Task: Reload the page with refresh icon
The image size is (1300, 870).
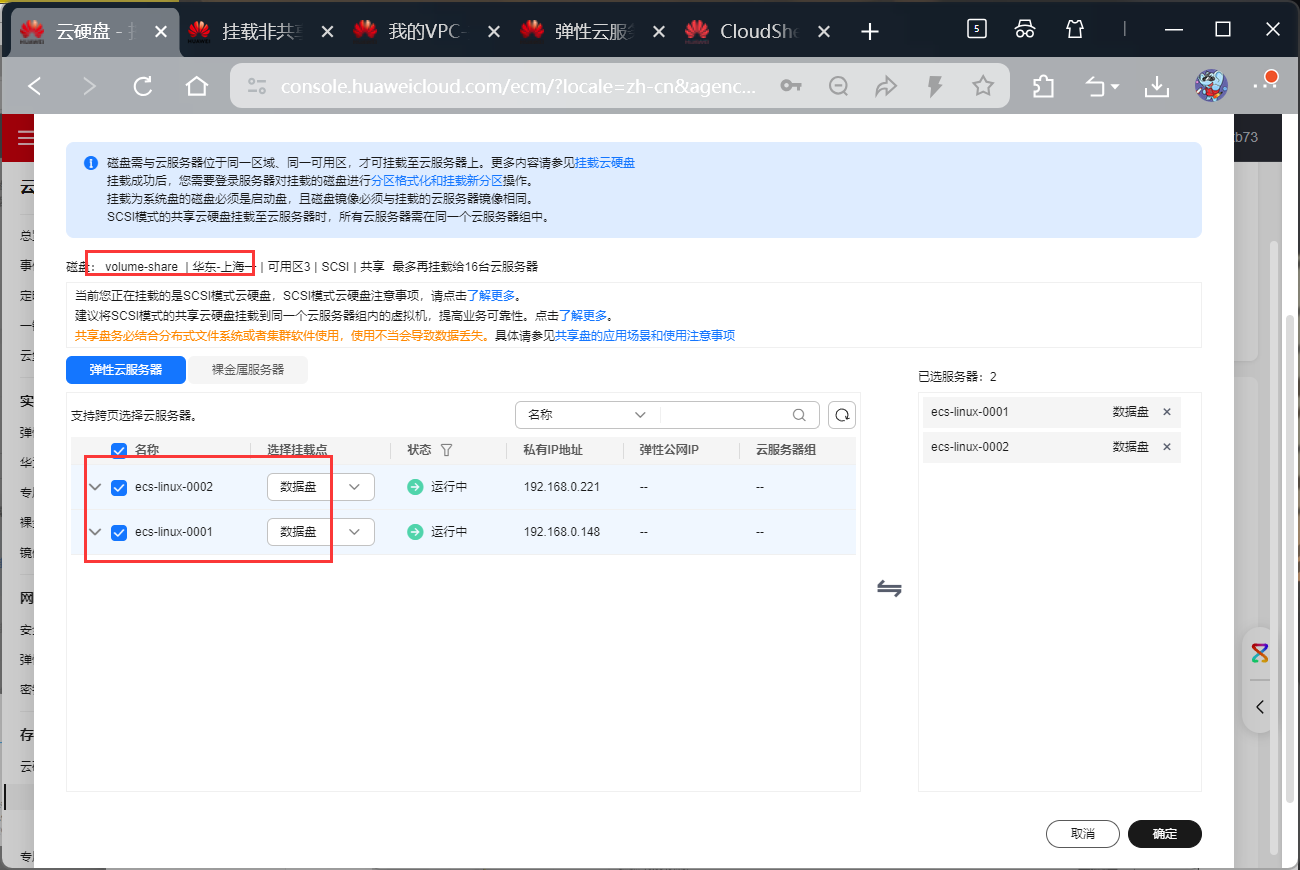Action: click(x=143, y=87)
